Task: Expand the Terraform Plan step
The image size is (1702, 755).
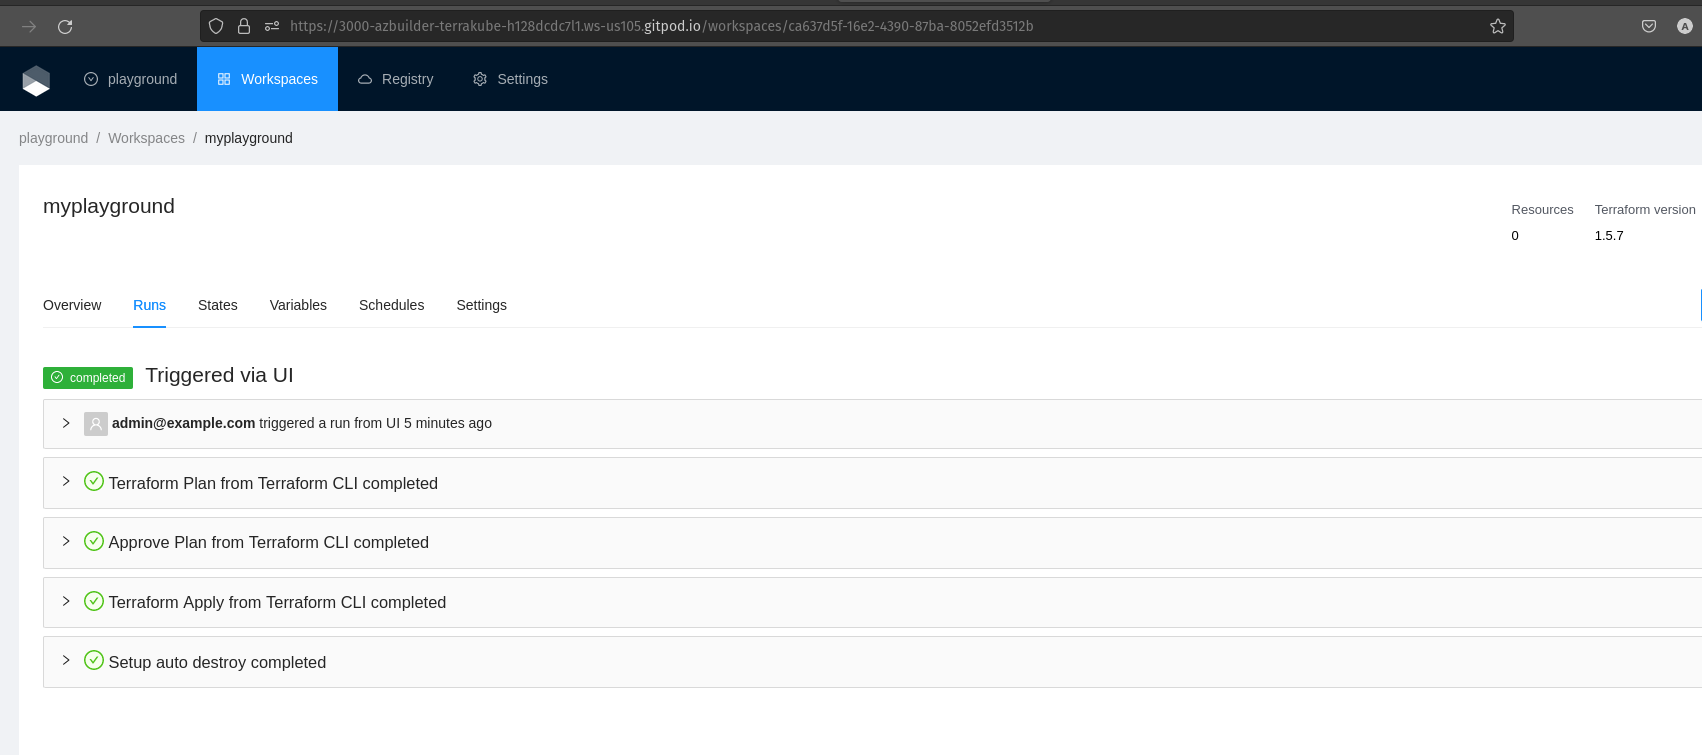Action: (x=66, y=482)
